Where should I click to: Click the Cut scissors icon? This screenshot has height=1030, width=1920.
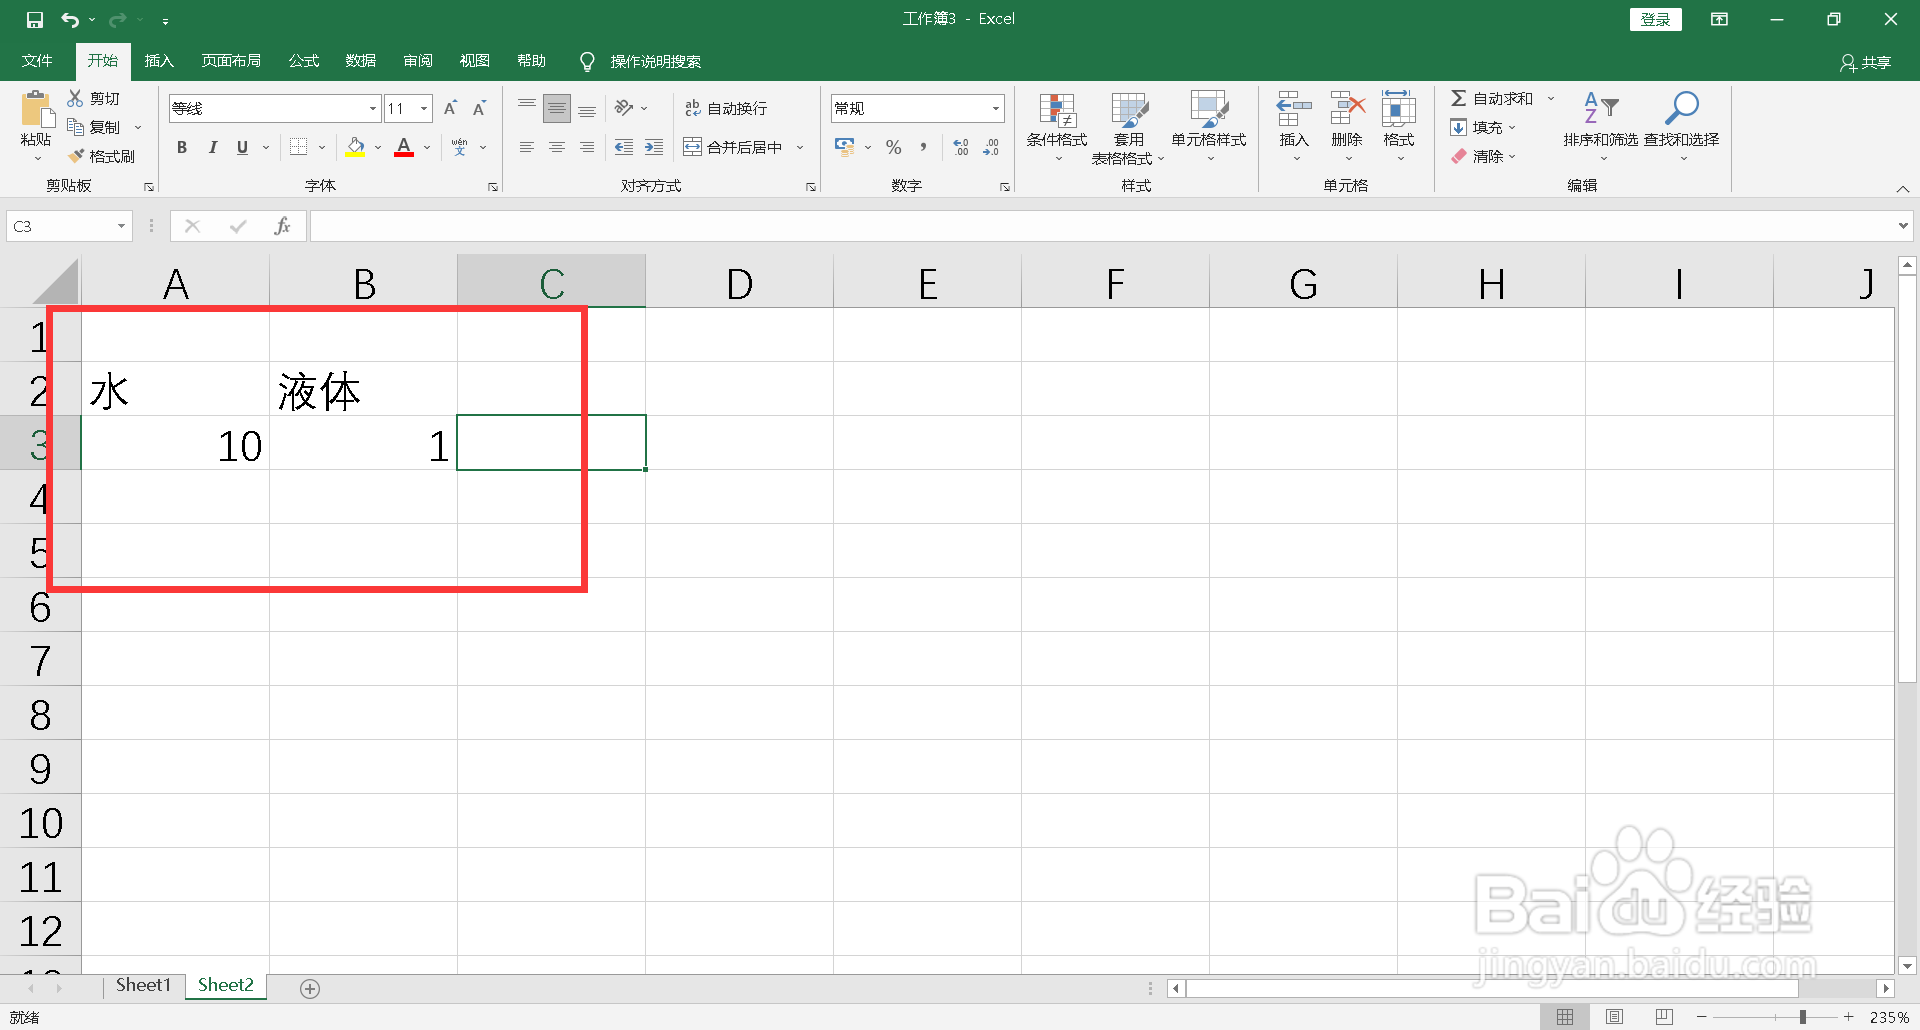pos(75,98)
